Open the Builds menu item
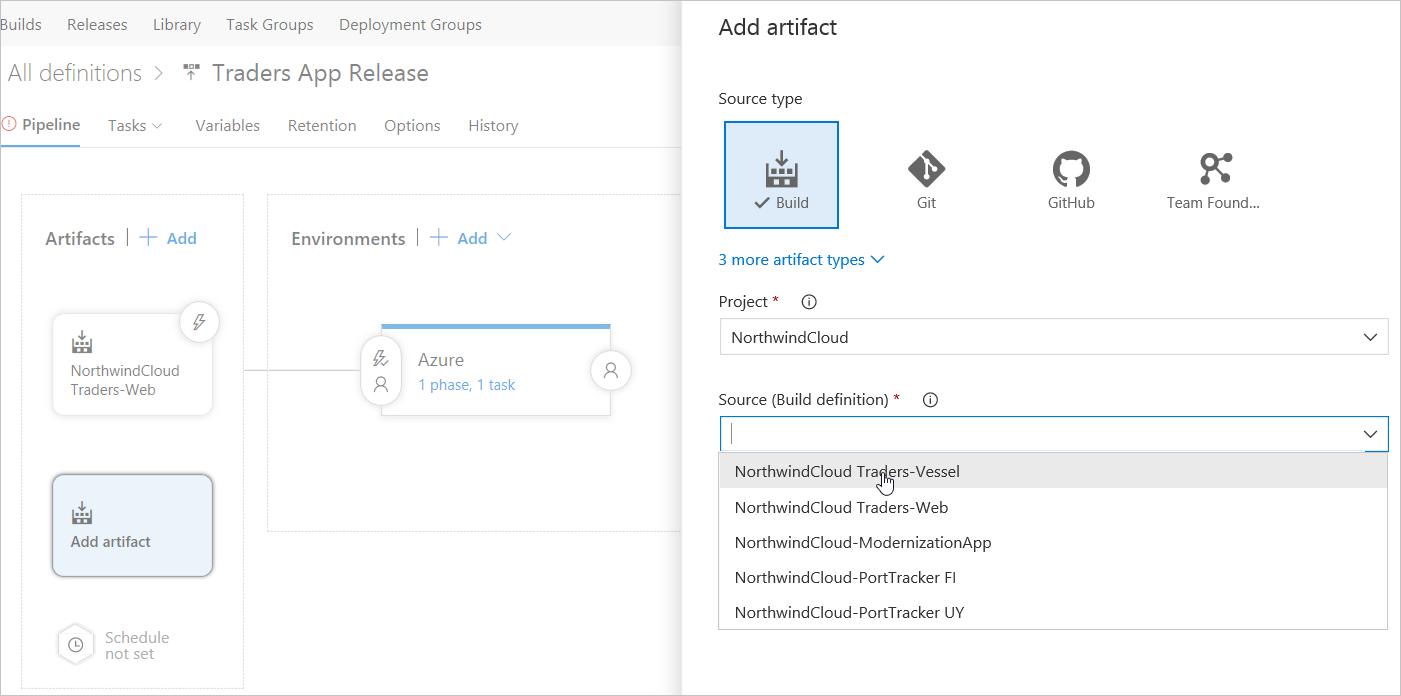1401x696 pixels. point(21,25)
